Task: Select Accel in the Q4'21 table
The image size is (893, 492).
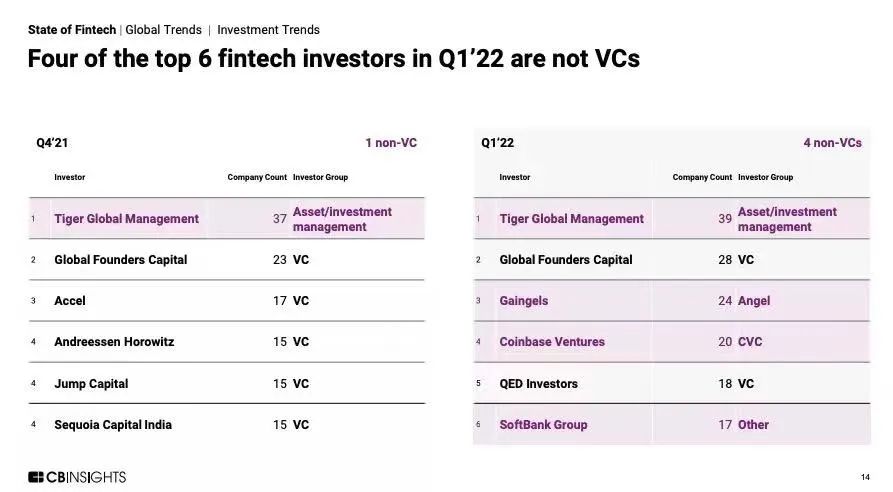Action: (x=70, y=301)
